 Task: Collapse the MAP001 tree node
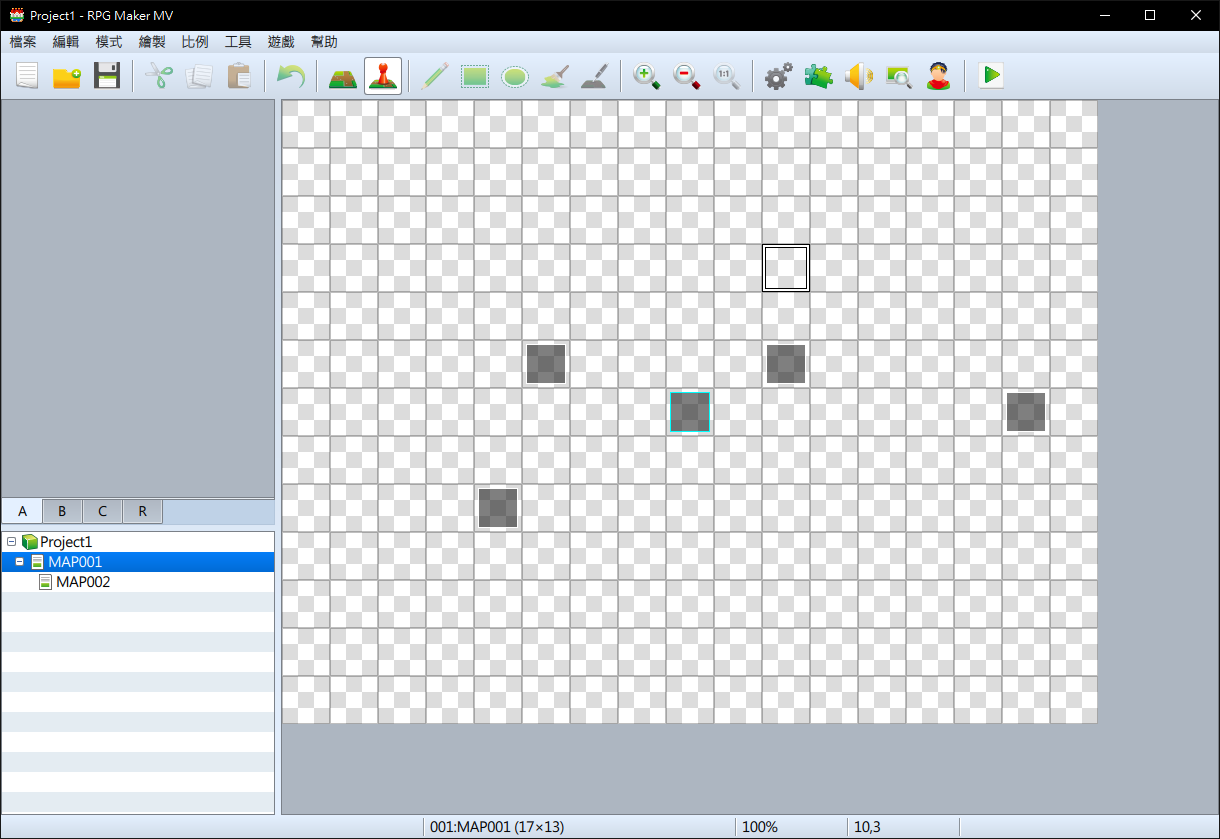click(19, 562)
